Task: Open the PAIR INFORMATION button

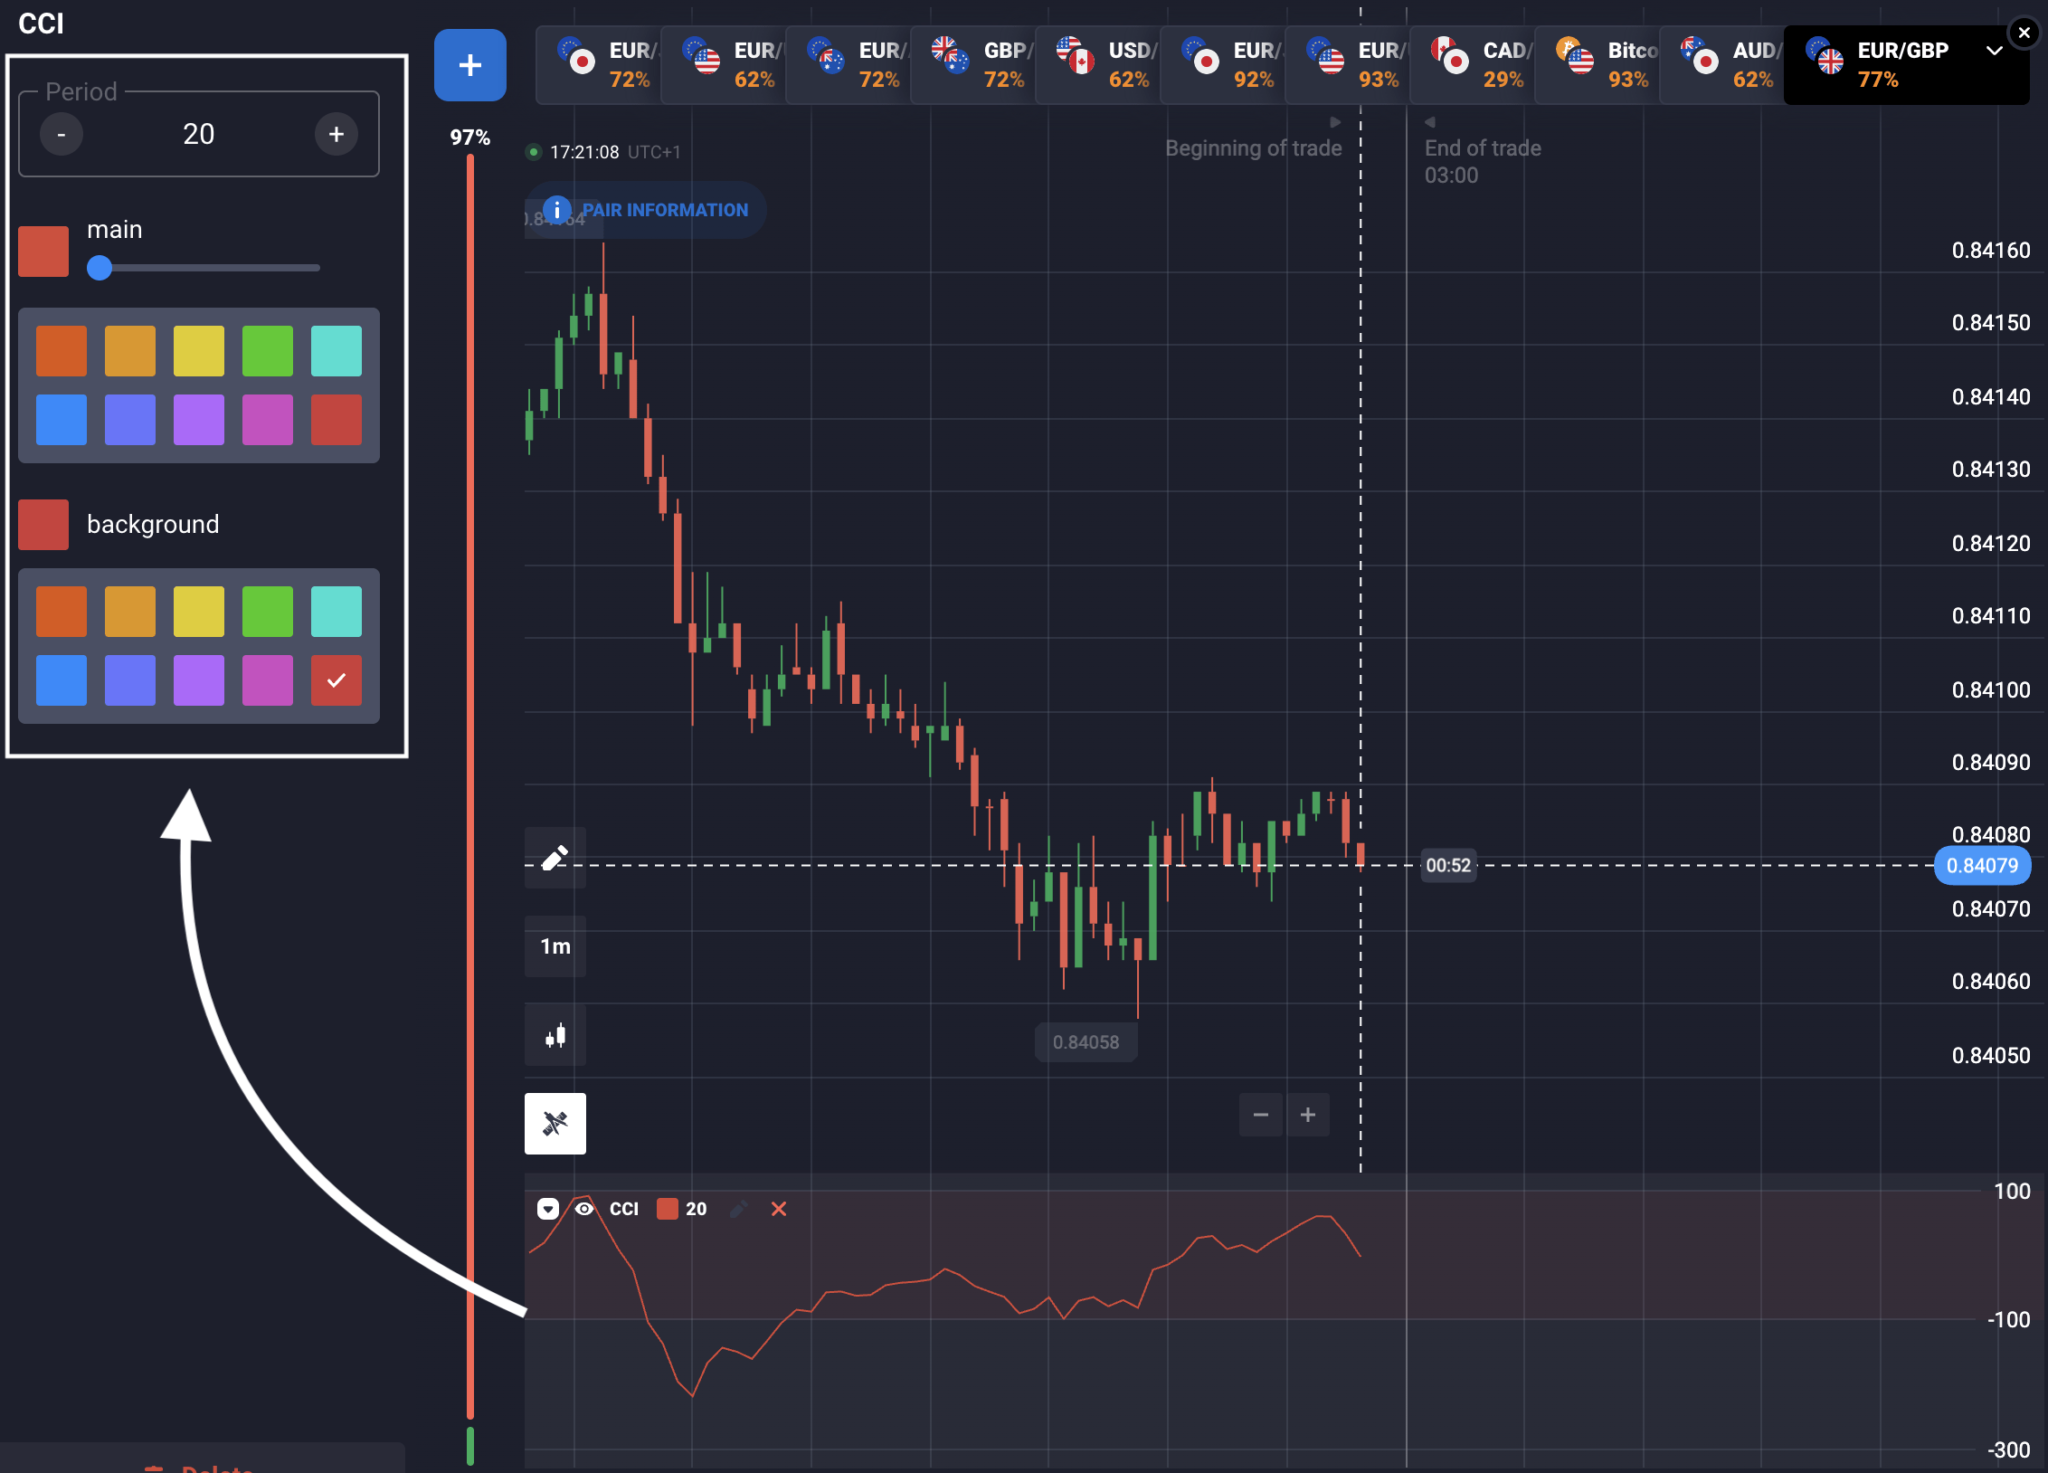Action: coord(647,209)
